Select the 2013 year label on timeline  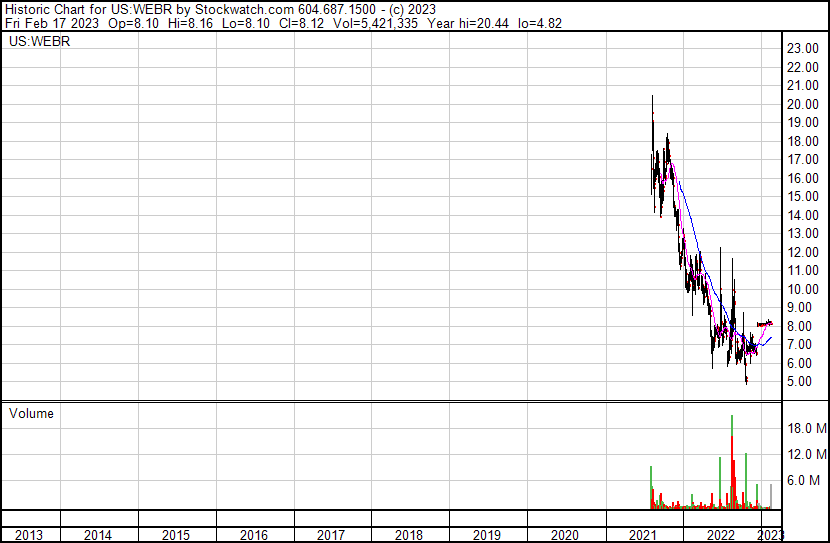[x=29, y=535]
